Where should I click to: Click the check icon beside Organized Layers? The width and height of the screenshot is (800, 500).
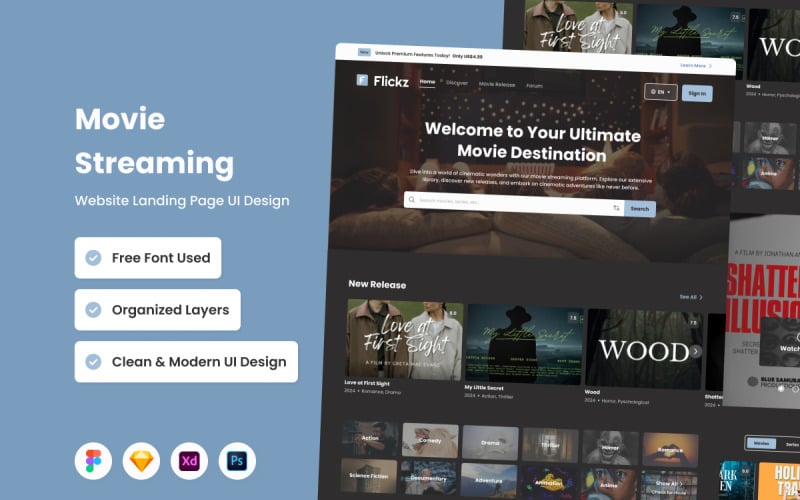click(x=93, y=310)
